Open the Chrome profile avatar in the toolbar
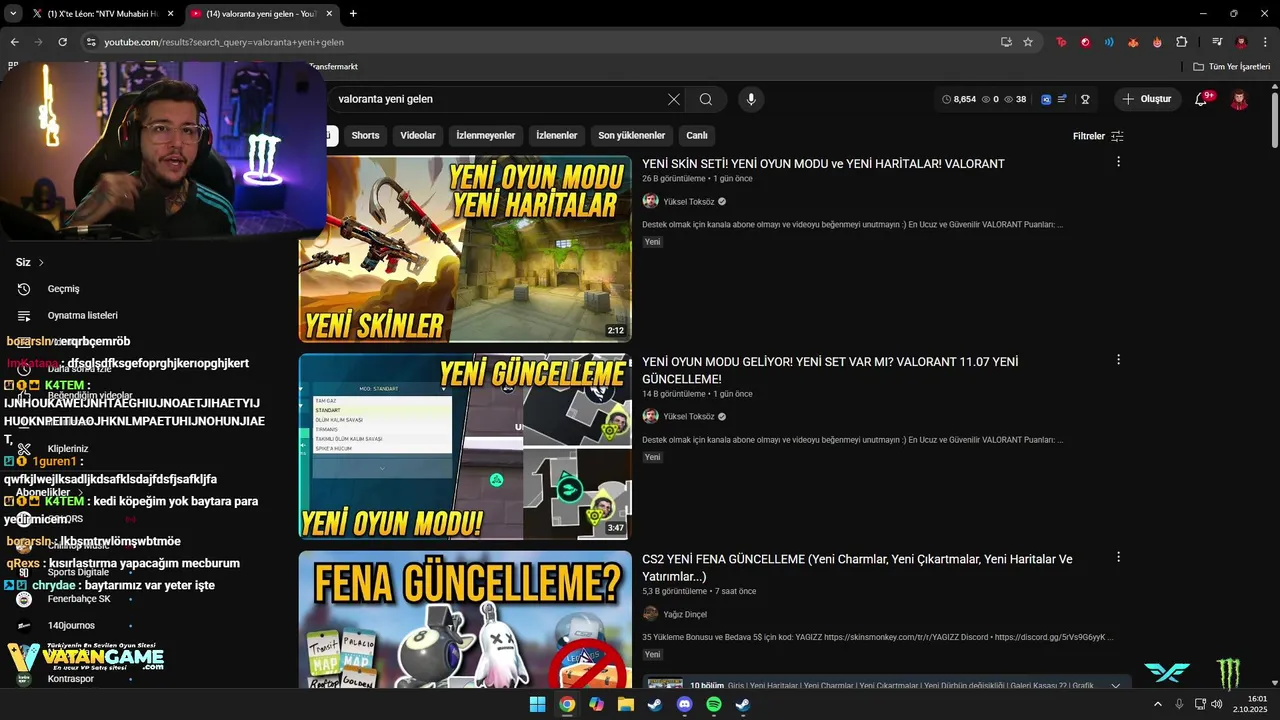Screen dimensions: 1280x720 point(1241,42)
